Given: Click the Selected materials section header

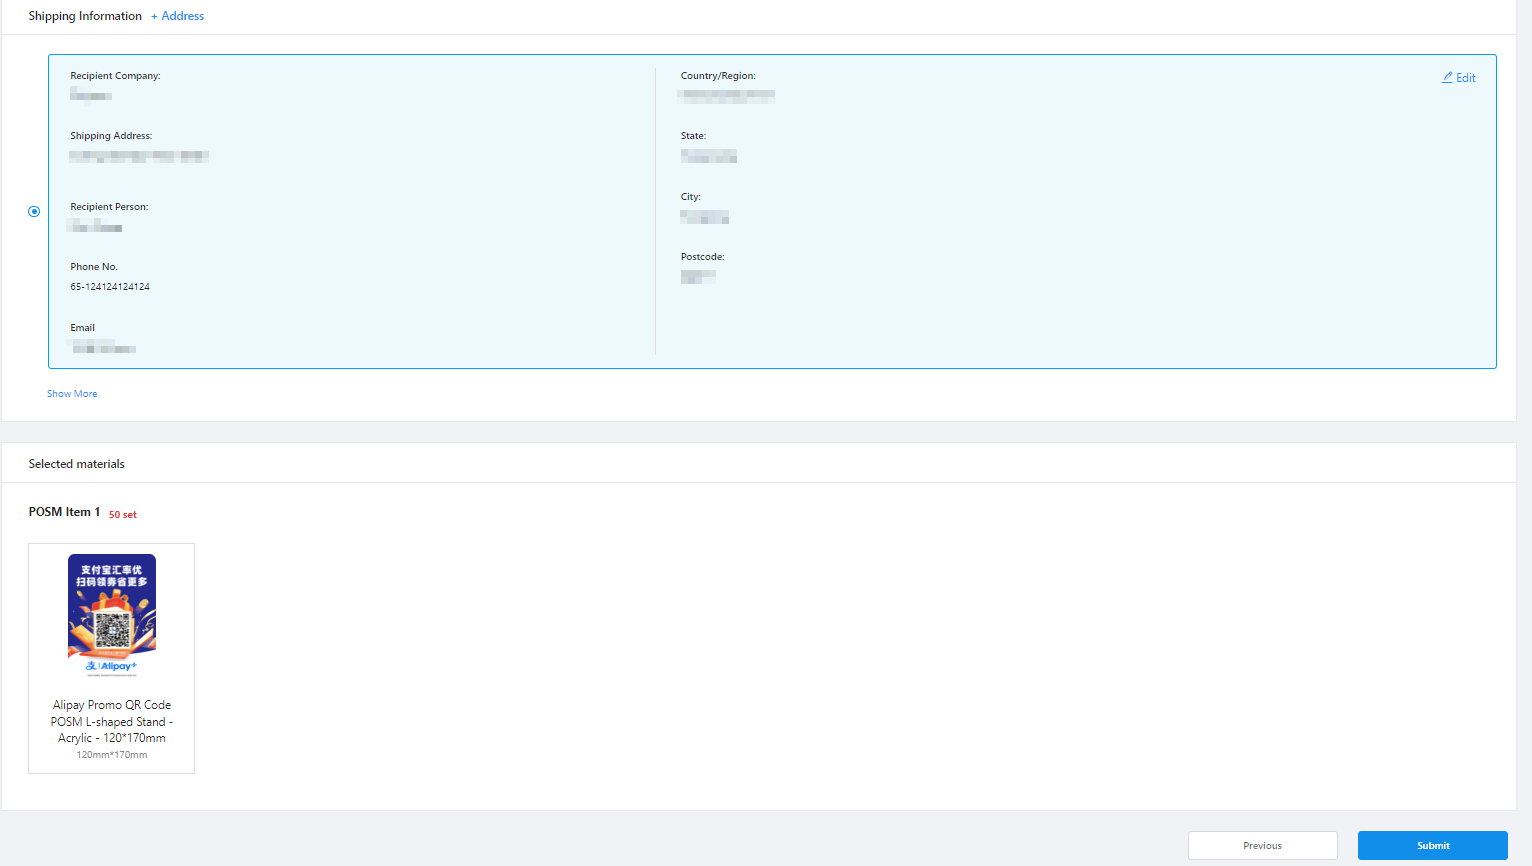Looking at the screenshot, I should (x=77, y=464).
